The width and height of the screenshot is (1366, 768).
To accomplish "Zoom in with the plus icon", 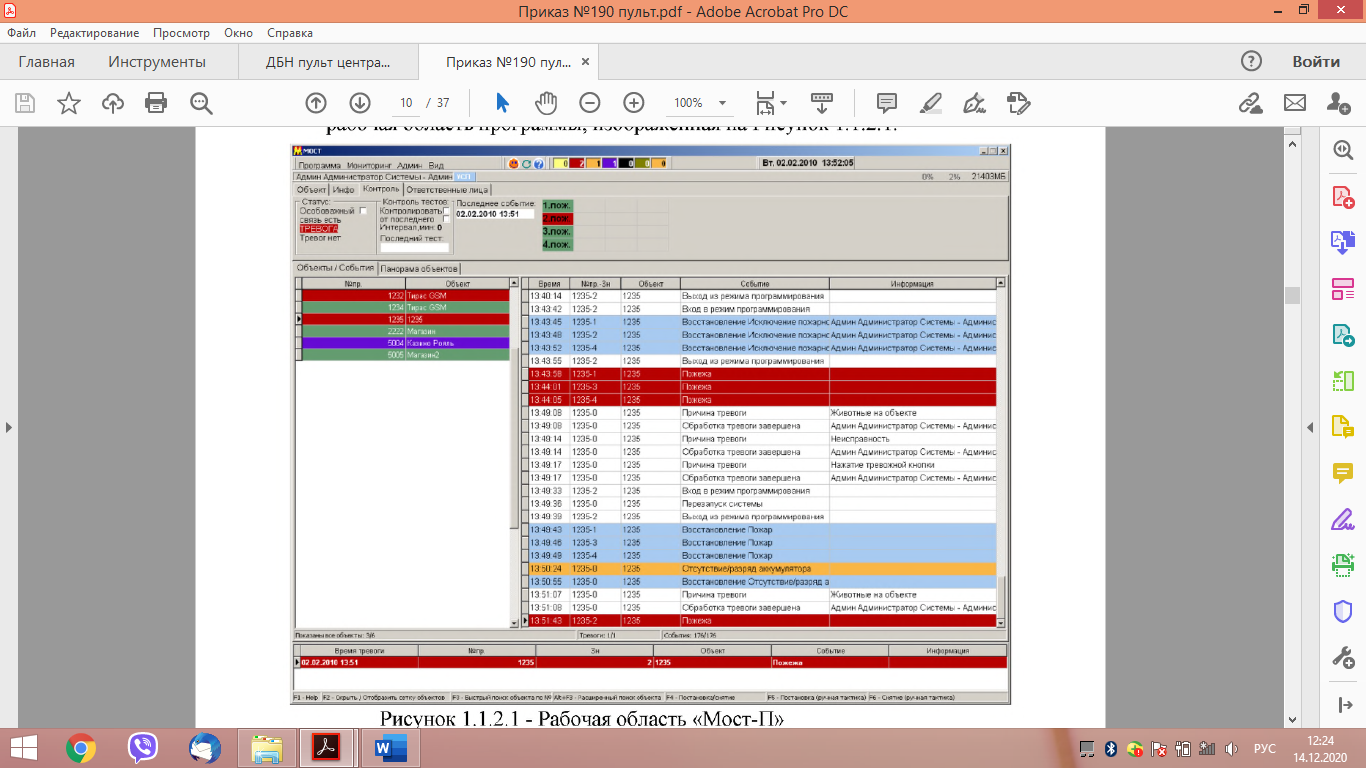I will [633, 102].
